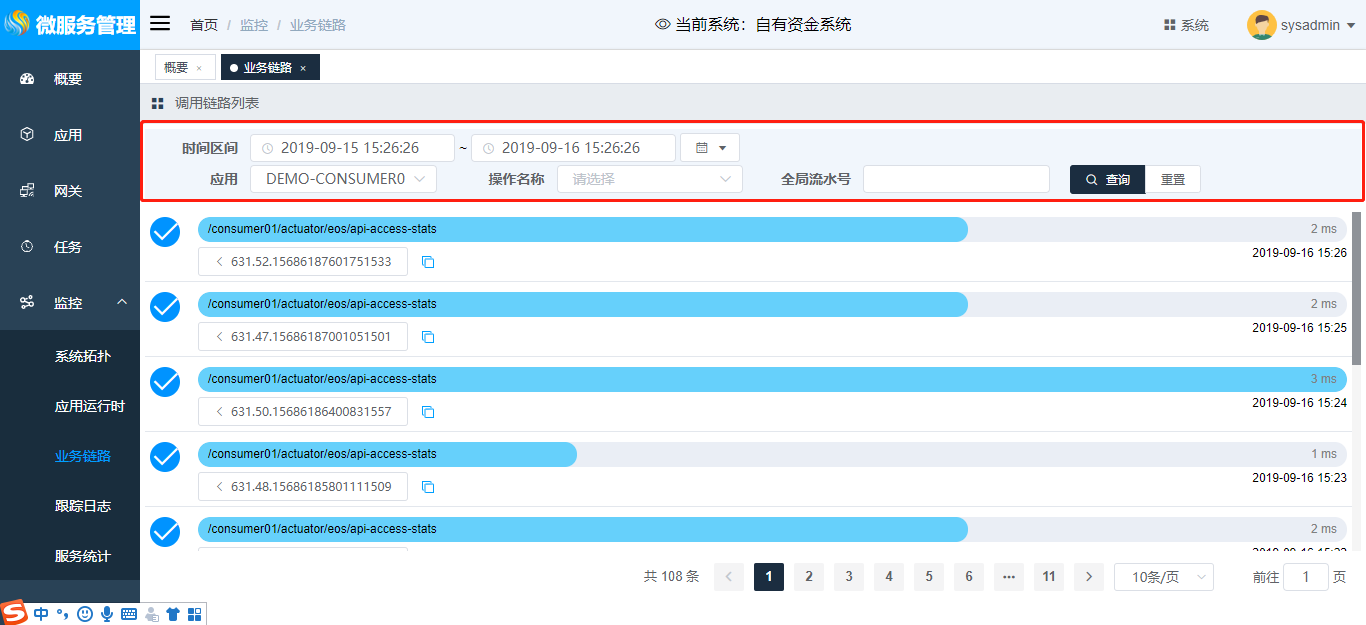Open the 应用 DEMO-CONSUMER0 dropdown
1366x625 pixels.
pos(344,179)
